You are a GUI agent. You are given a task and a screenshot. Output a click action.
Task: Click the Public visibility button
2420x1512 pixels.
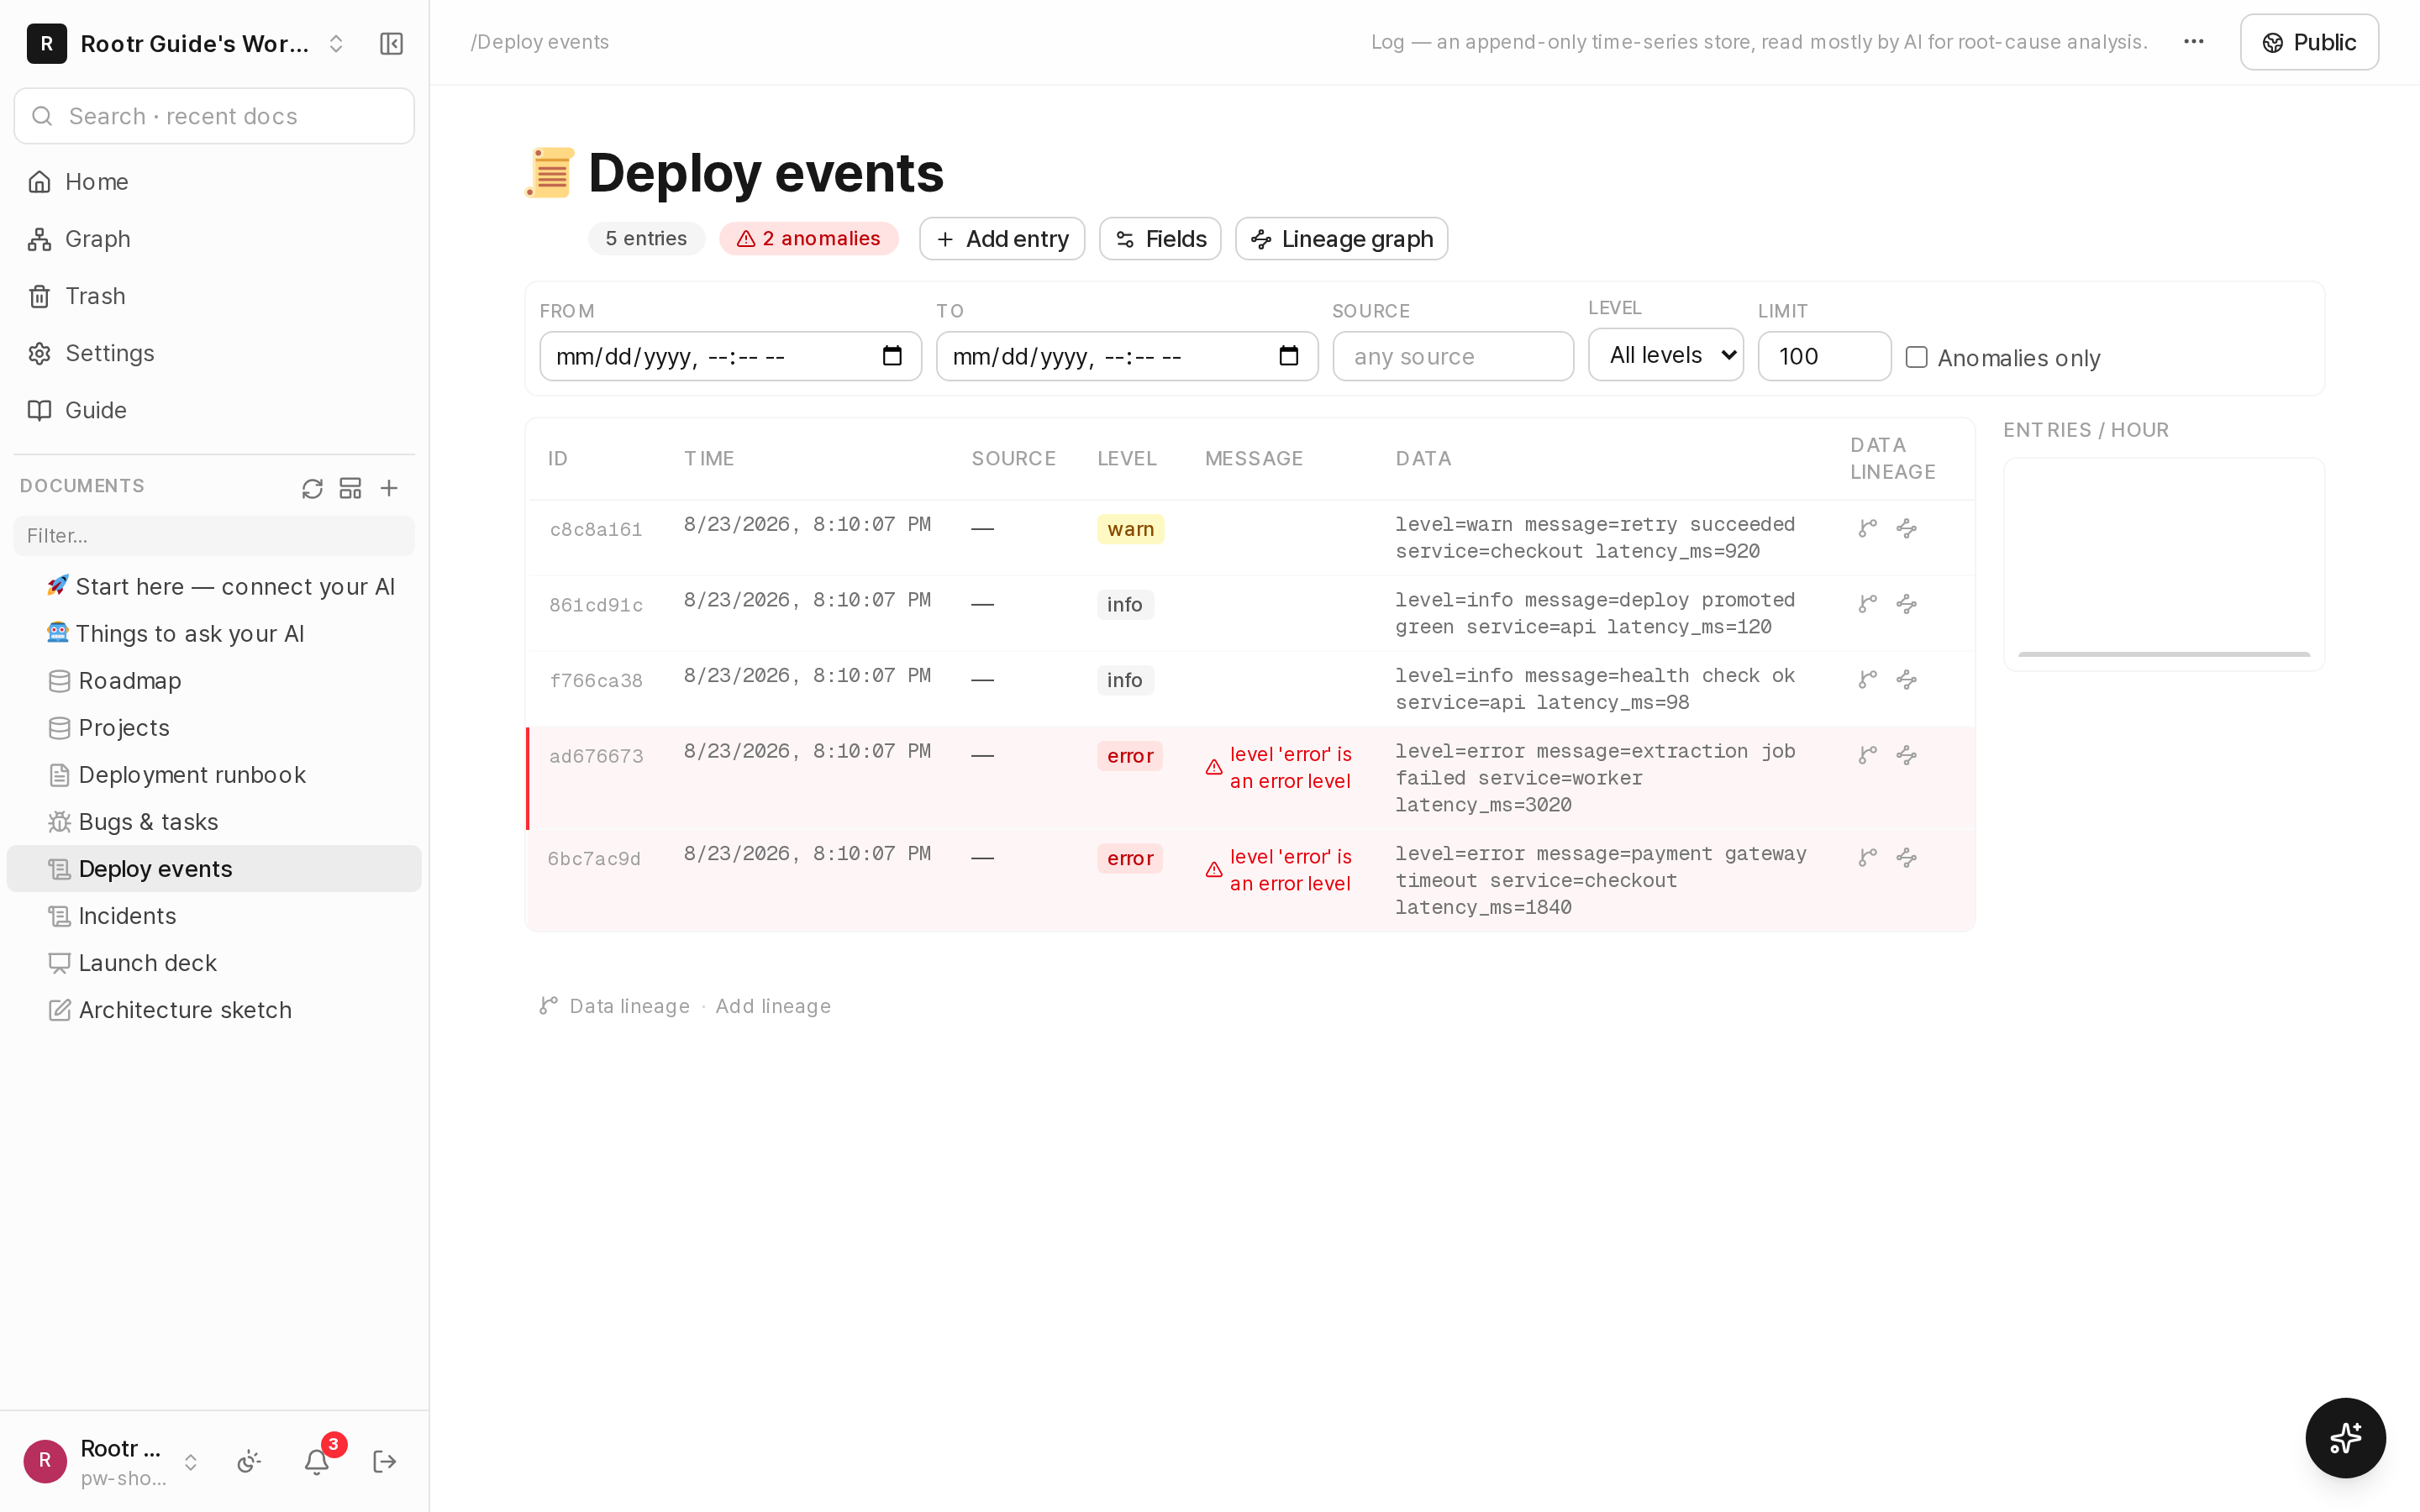[x=2308, y=42]
